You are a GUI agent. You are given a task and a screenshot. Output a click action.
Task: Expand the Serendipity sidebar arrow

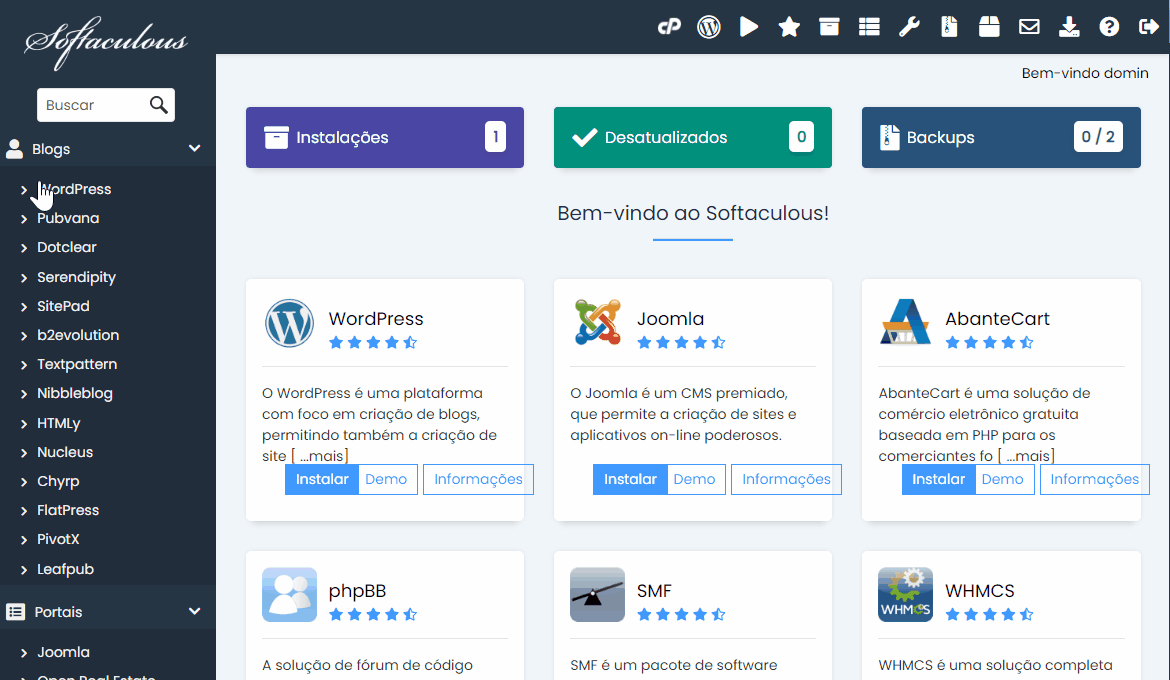click(24, 278)
